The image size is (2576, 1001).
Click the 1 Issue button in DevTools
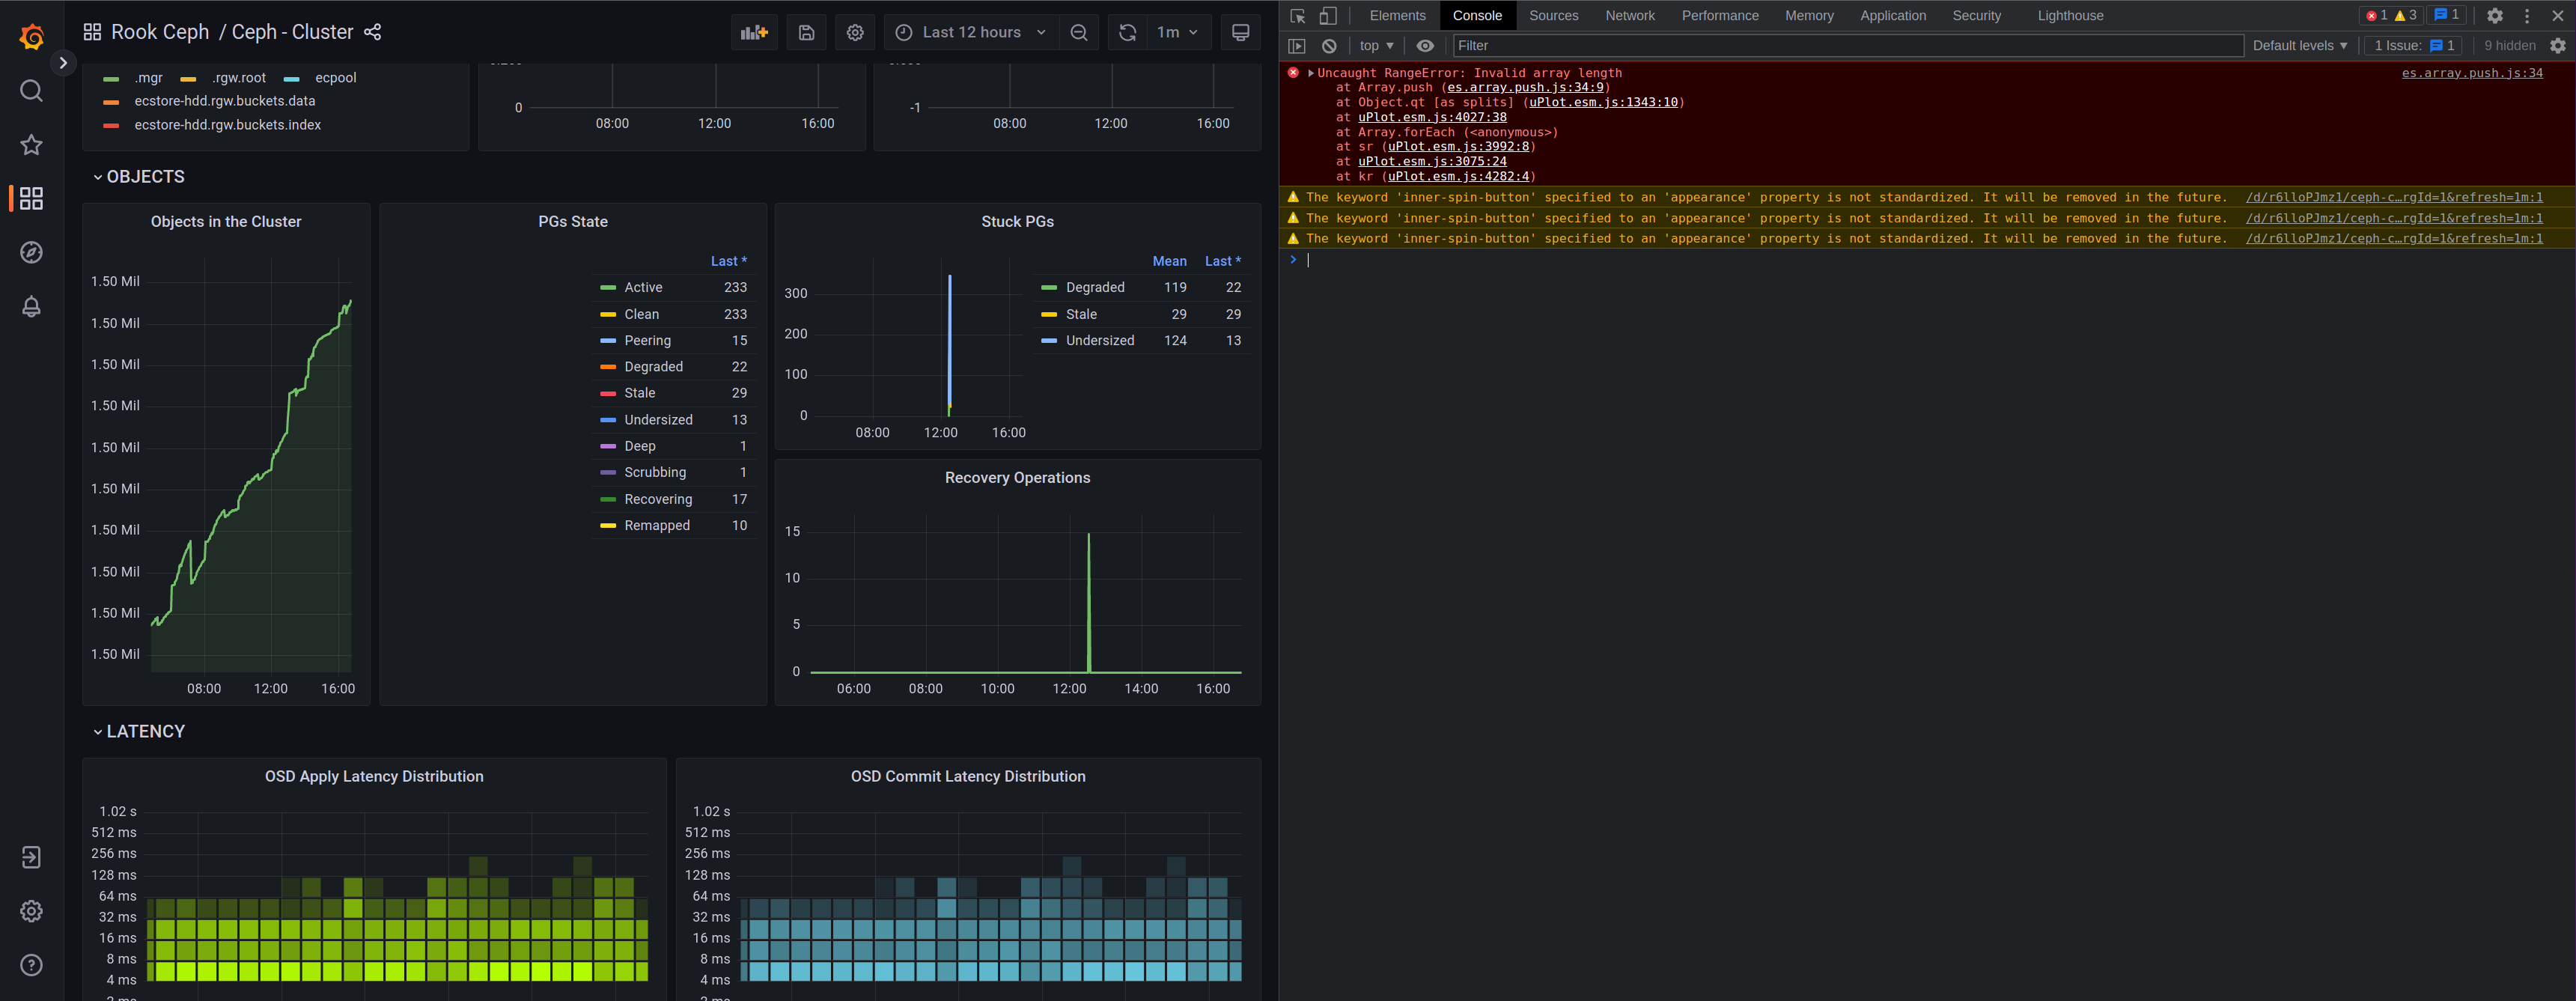point(2412,45)
